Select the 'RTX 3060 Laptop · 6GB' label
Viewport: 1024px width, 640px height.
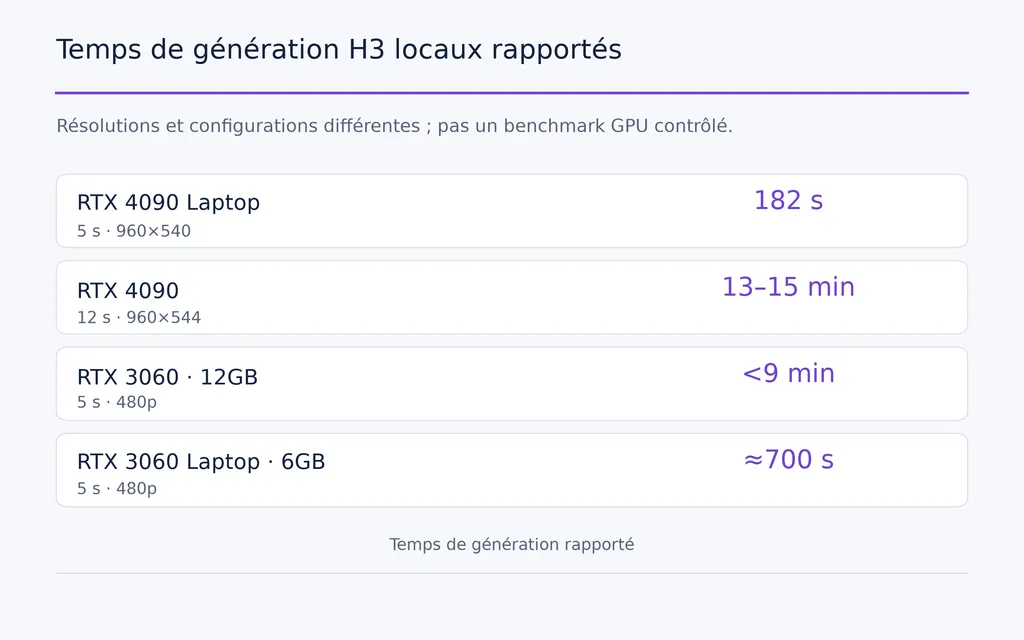click(201, 462)
